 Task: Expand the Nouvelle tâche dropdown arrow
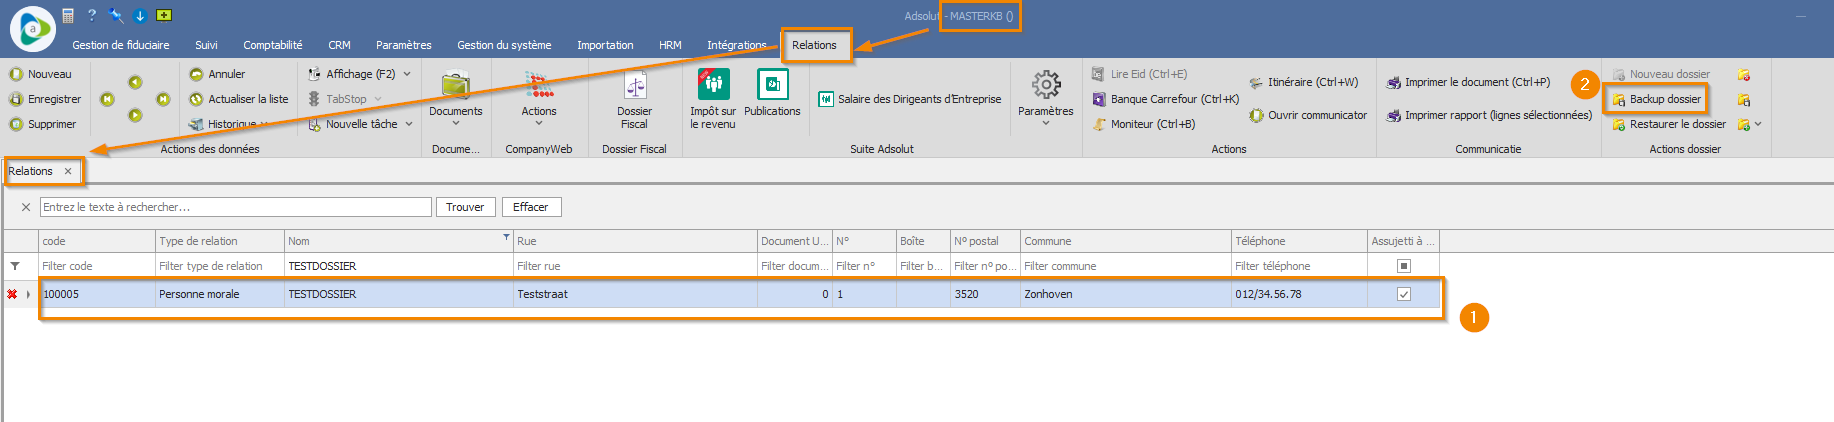coord(409,124)
